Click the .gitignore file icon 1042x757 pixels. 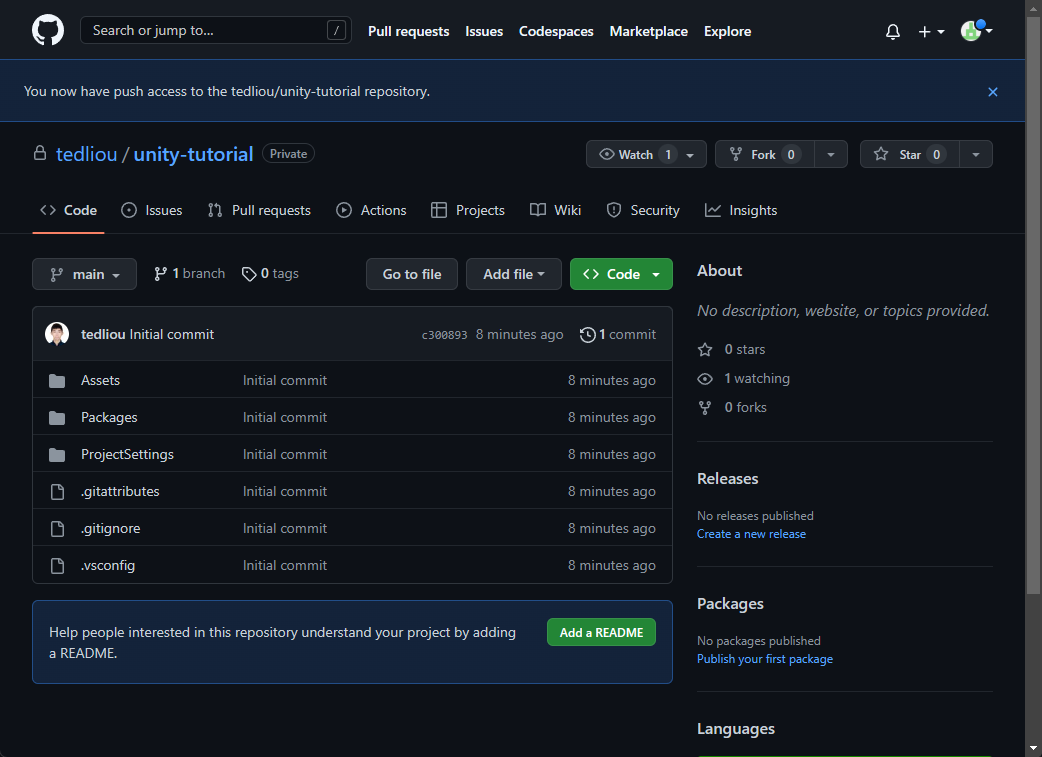[58, 529]
